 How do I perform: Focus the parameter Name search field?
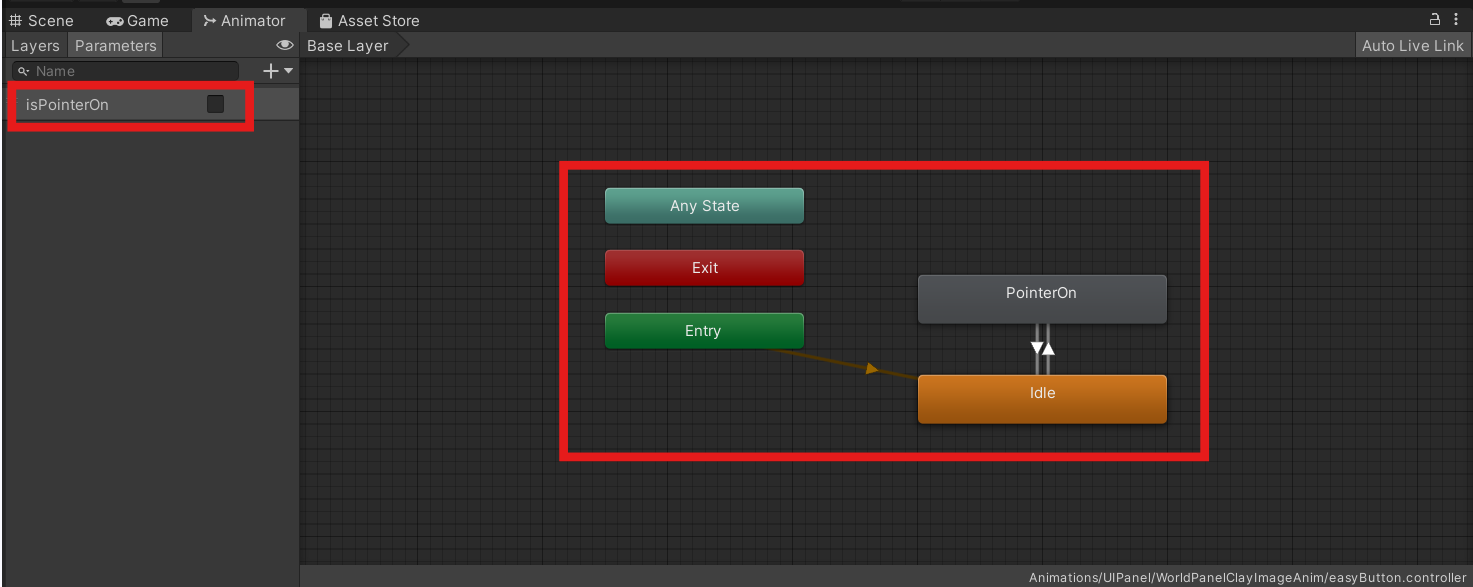(x=125, y=71)
